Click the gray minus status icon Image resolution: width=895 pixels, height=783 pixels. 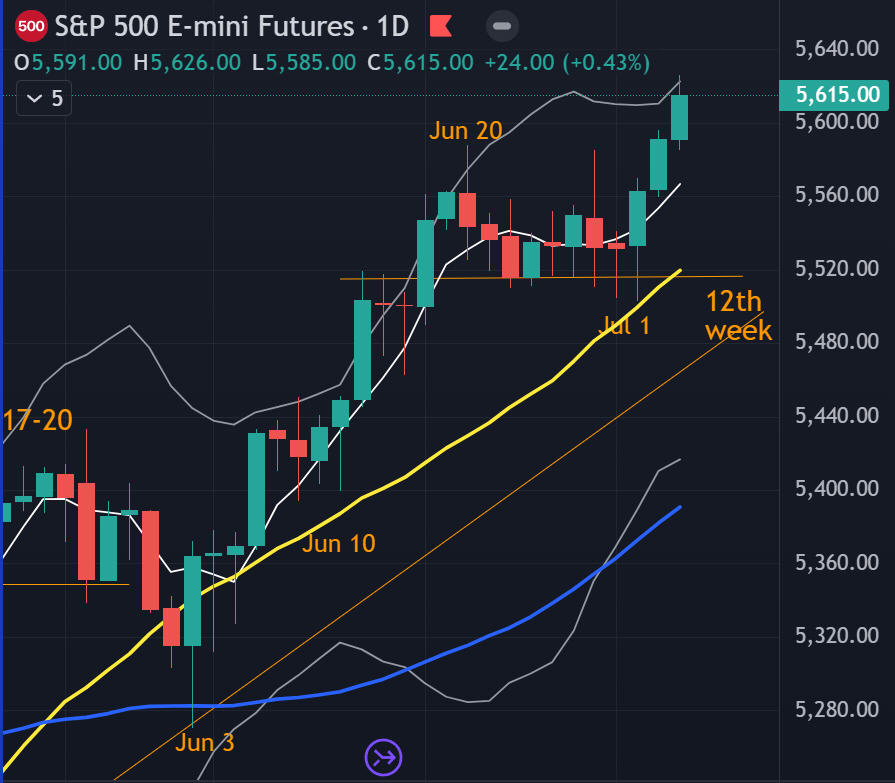coord(502,26)
